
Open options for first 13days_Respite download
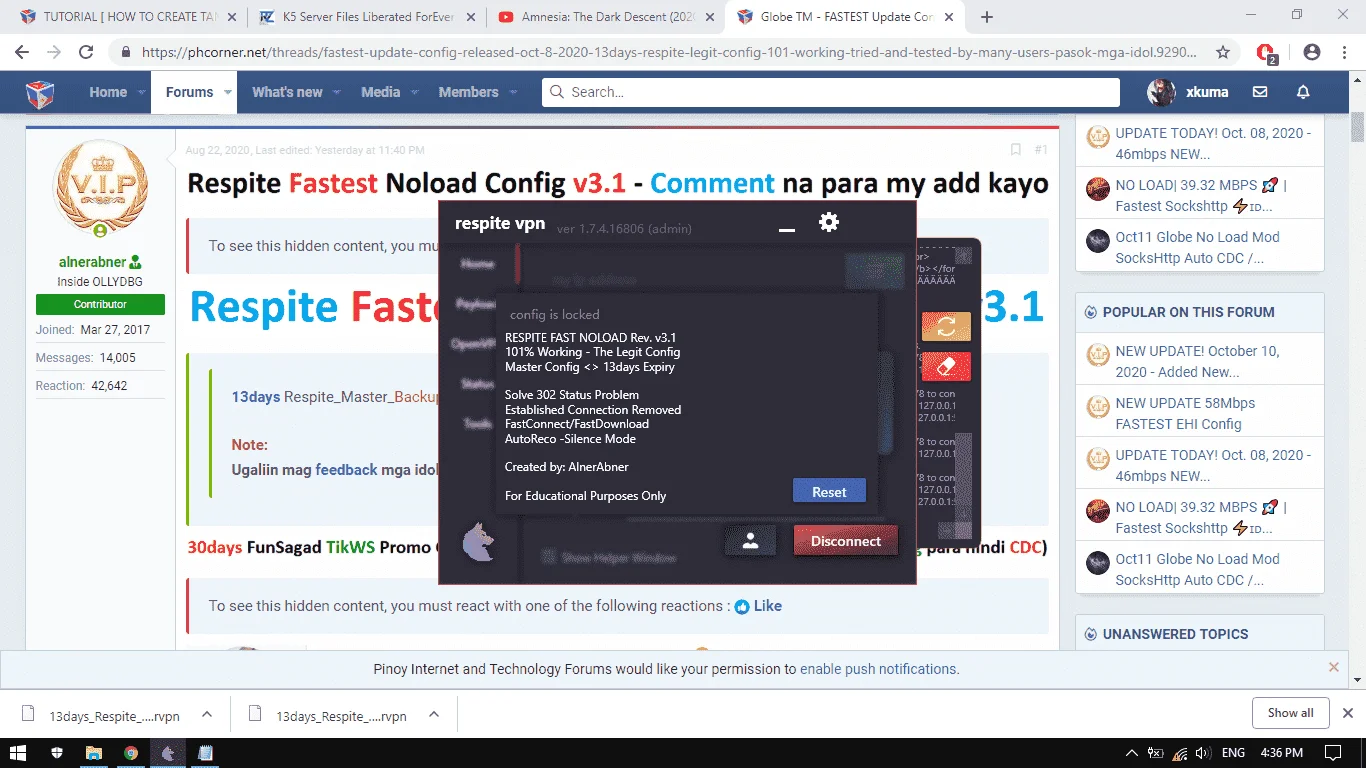point(206,715)
